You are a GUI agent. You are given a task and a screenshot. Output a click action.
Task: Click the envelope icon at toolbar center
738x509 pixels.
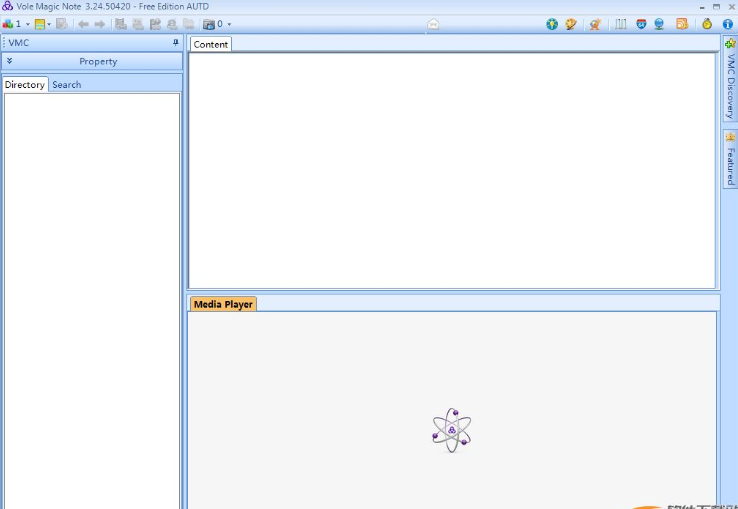433,24
